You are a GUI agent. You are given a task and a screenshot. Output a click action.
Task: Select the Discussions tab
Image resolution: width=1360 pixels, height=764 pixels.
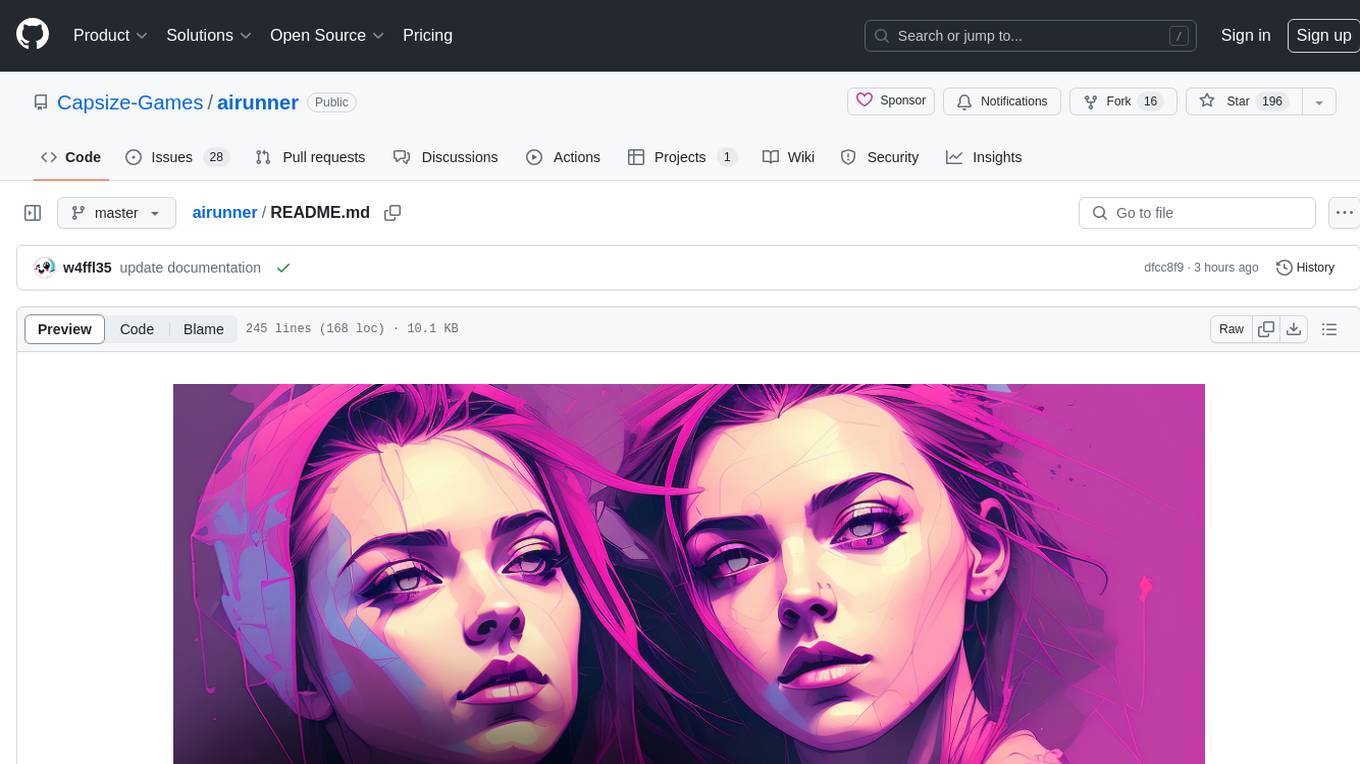click(x=445, y=157)
